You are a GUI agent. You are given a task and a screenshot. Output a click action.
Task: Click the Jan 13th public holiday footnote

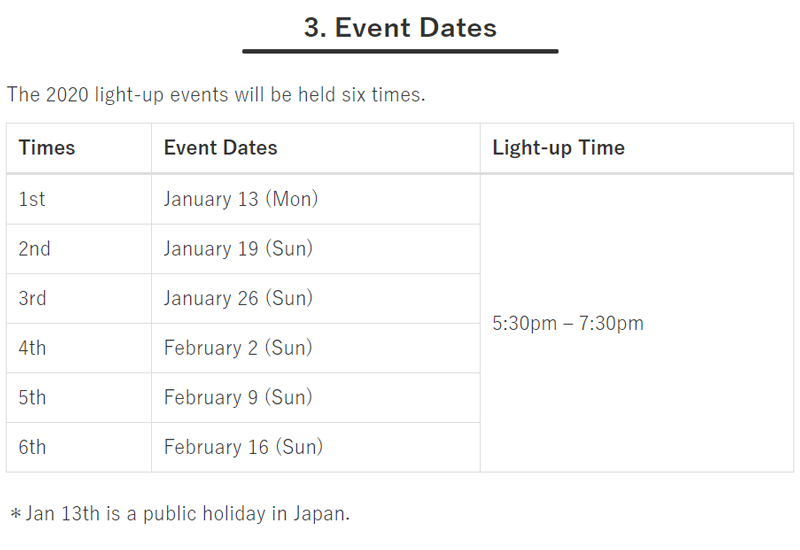180,514
